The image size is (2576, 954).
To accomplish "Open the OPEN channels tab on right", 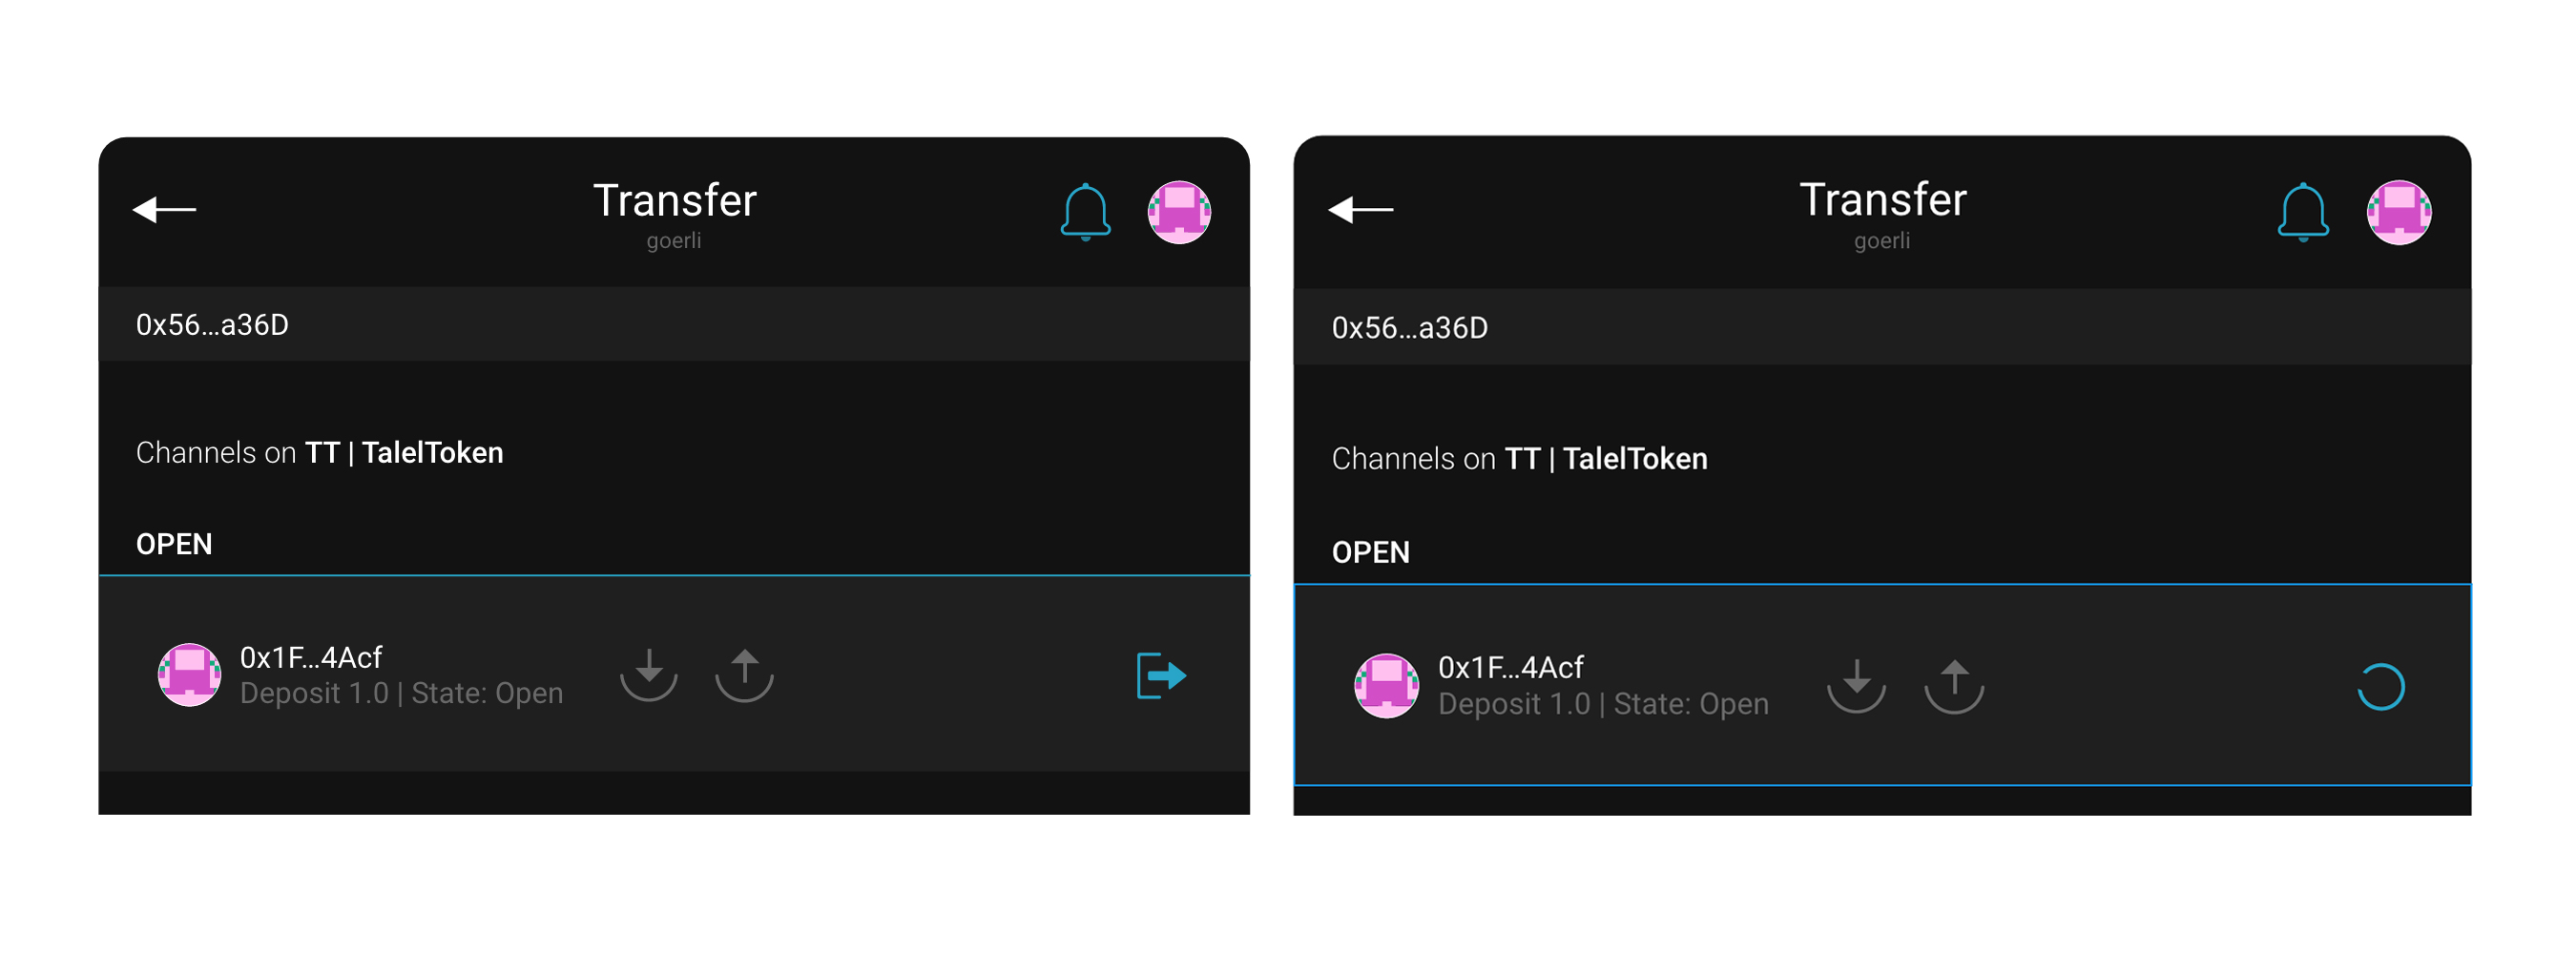I will click(1370, 552).
